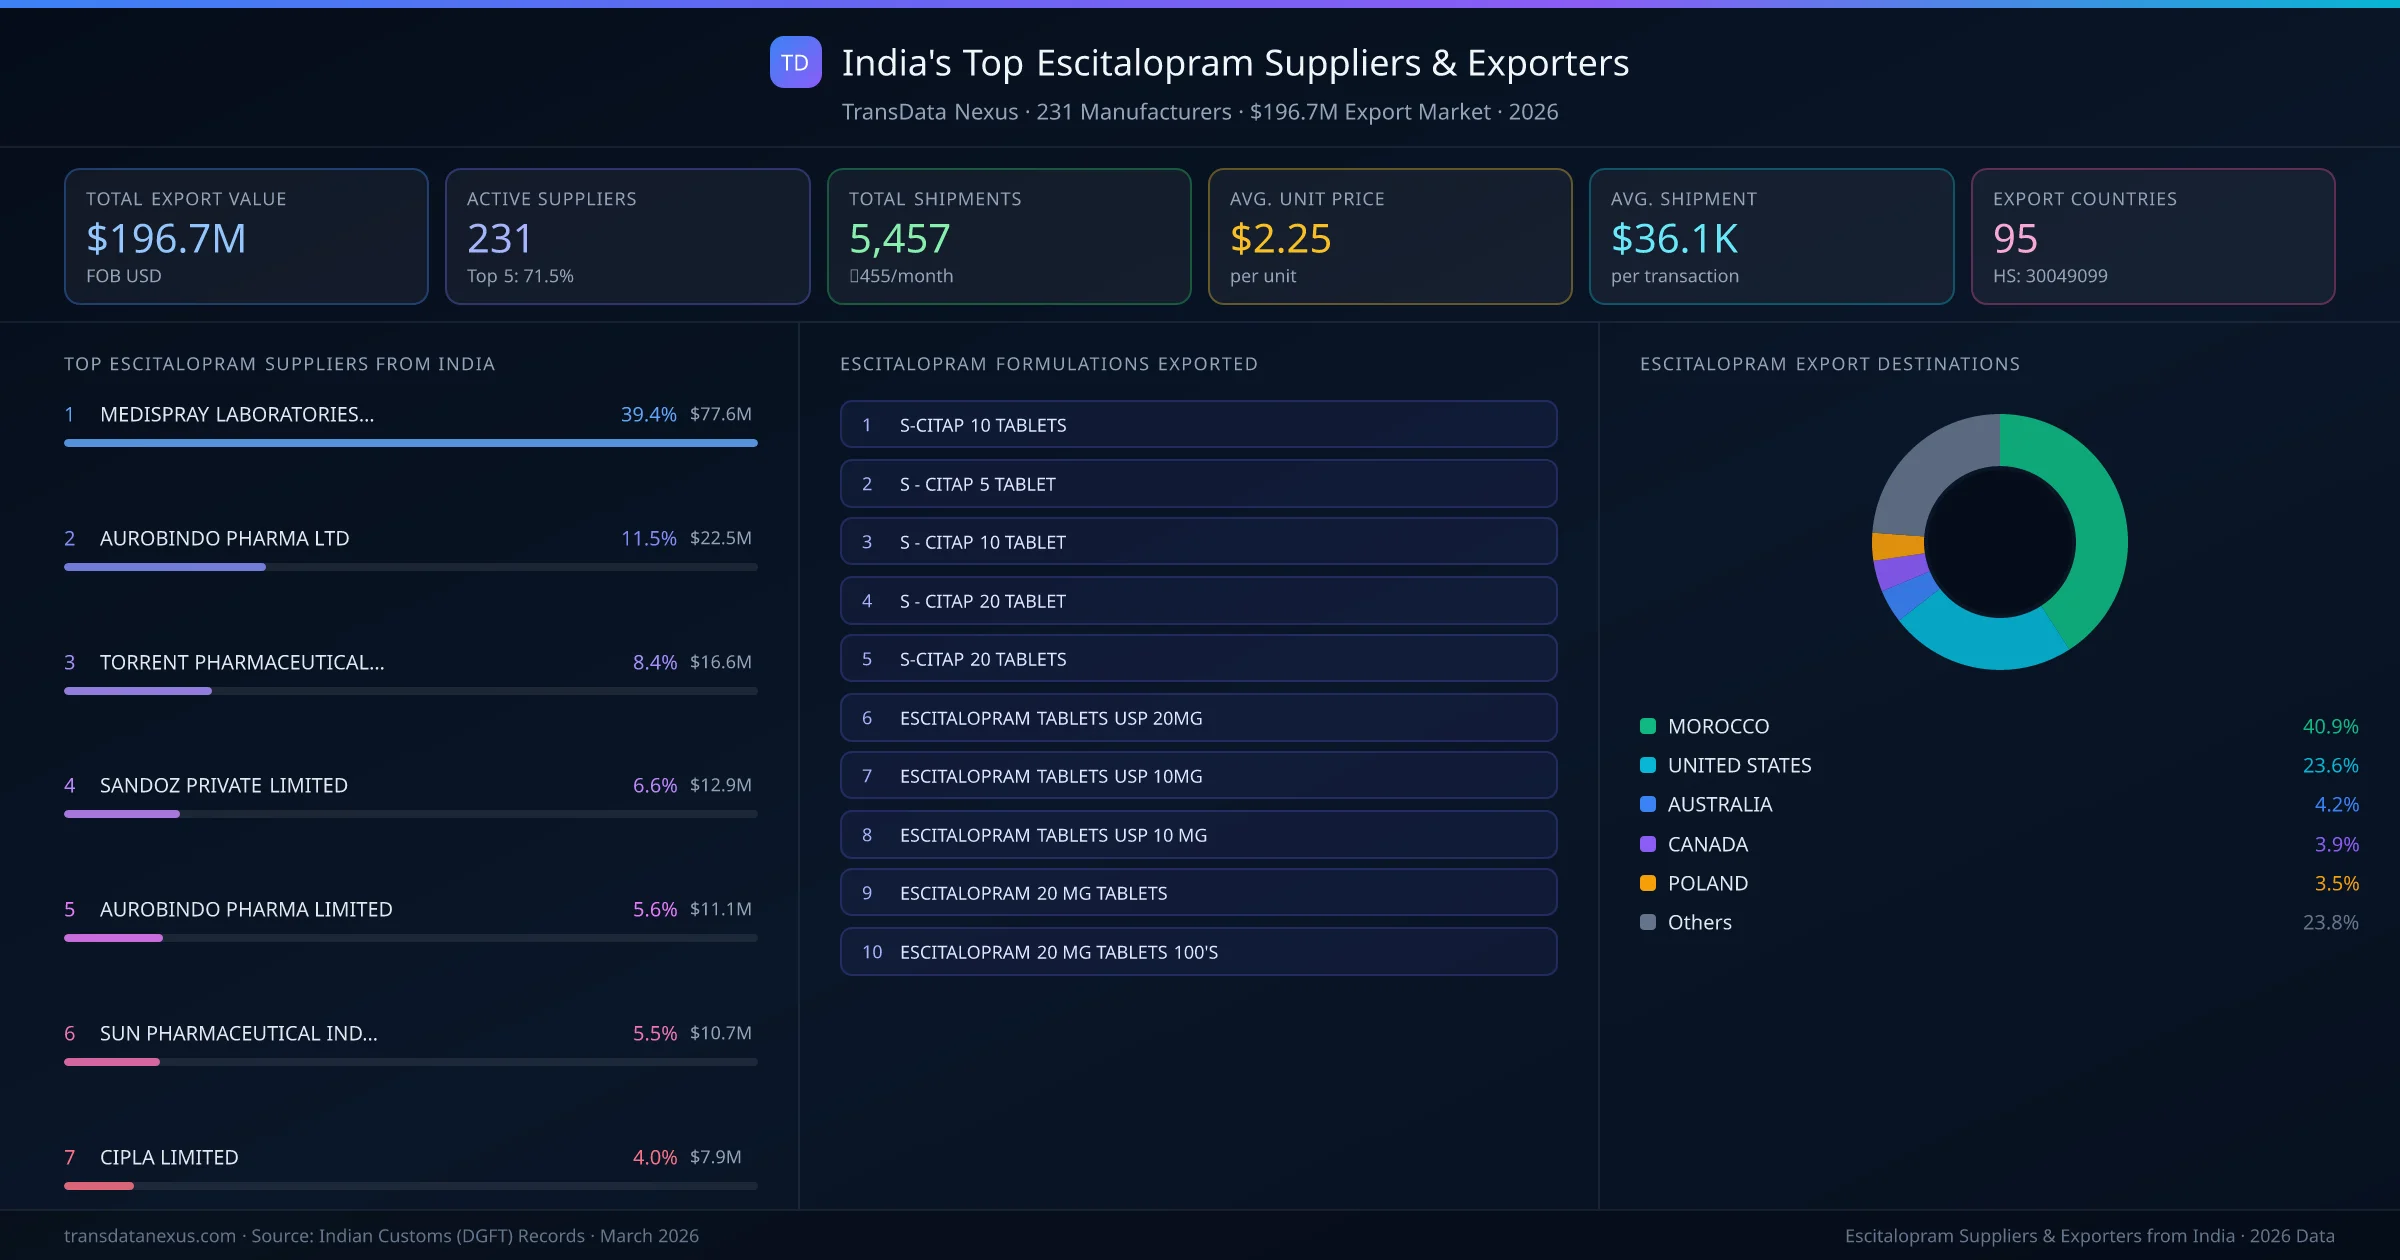The image size is (2400, 1260).
Task: Click the purple Canada legend marker
Action: tap(1647, 844)
